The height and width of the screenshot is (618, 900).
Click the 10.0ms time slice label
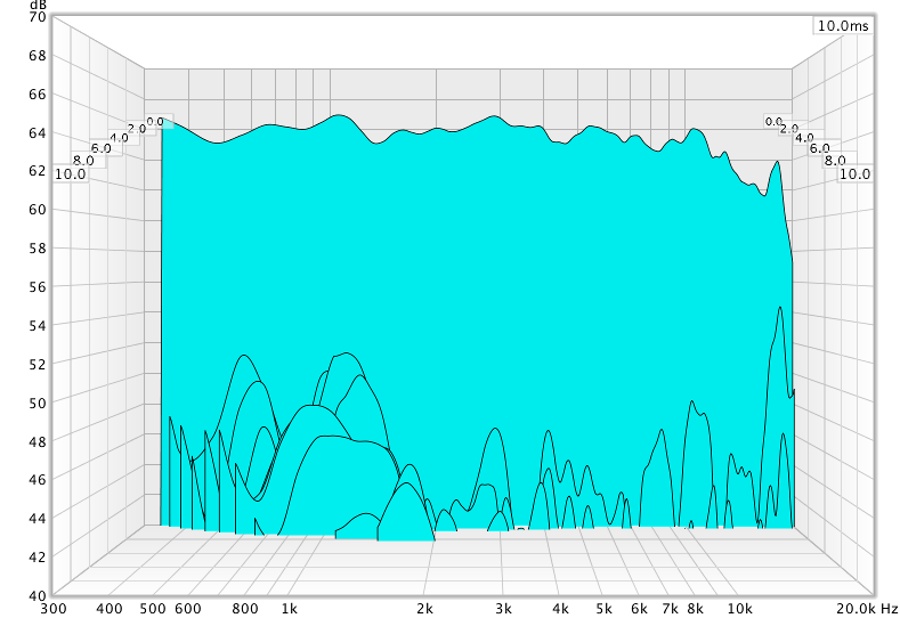[843, 26]
